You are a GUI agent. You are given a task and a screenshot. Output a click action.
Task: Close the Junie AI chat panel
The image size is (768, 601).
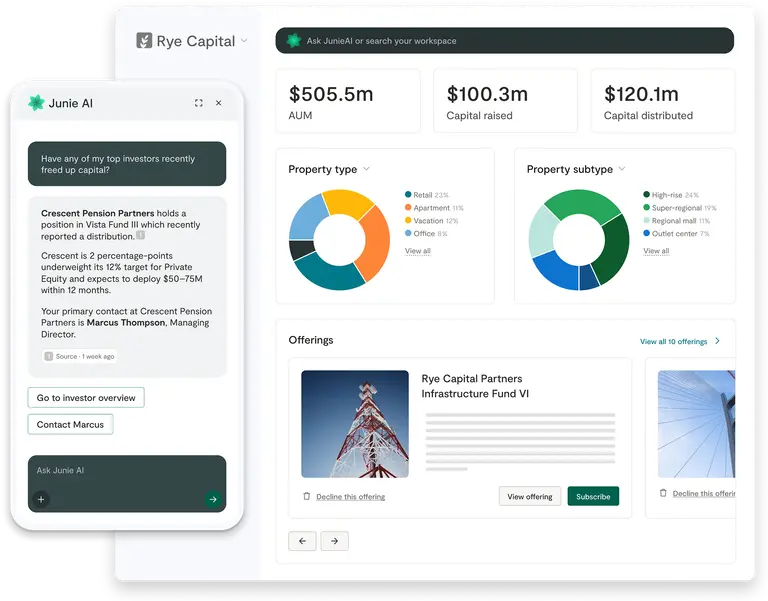218,103
